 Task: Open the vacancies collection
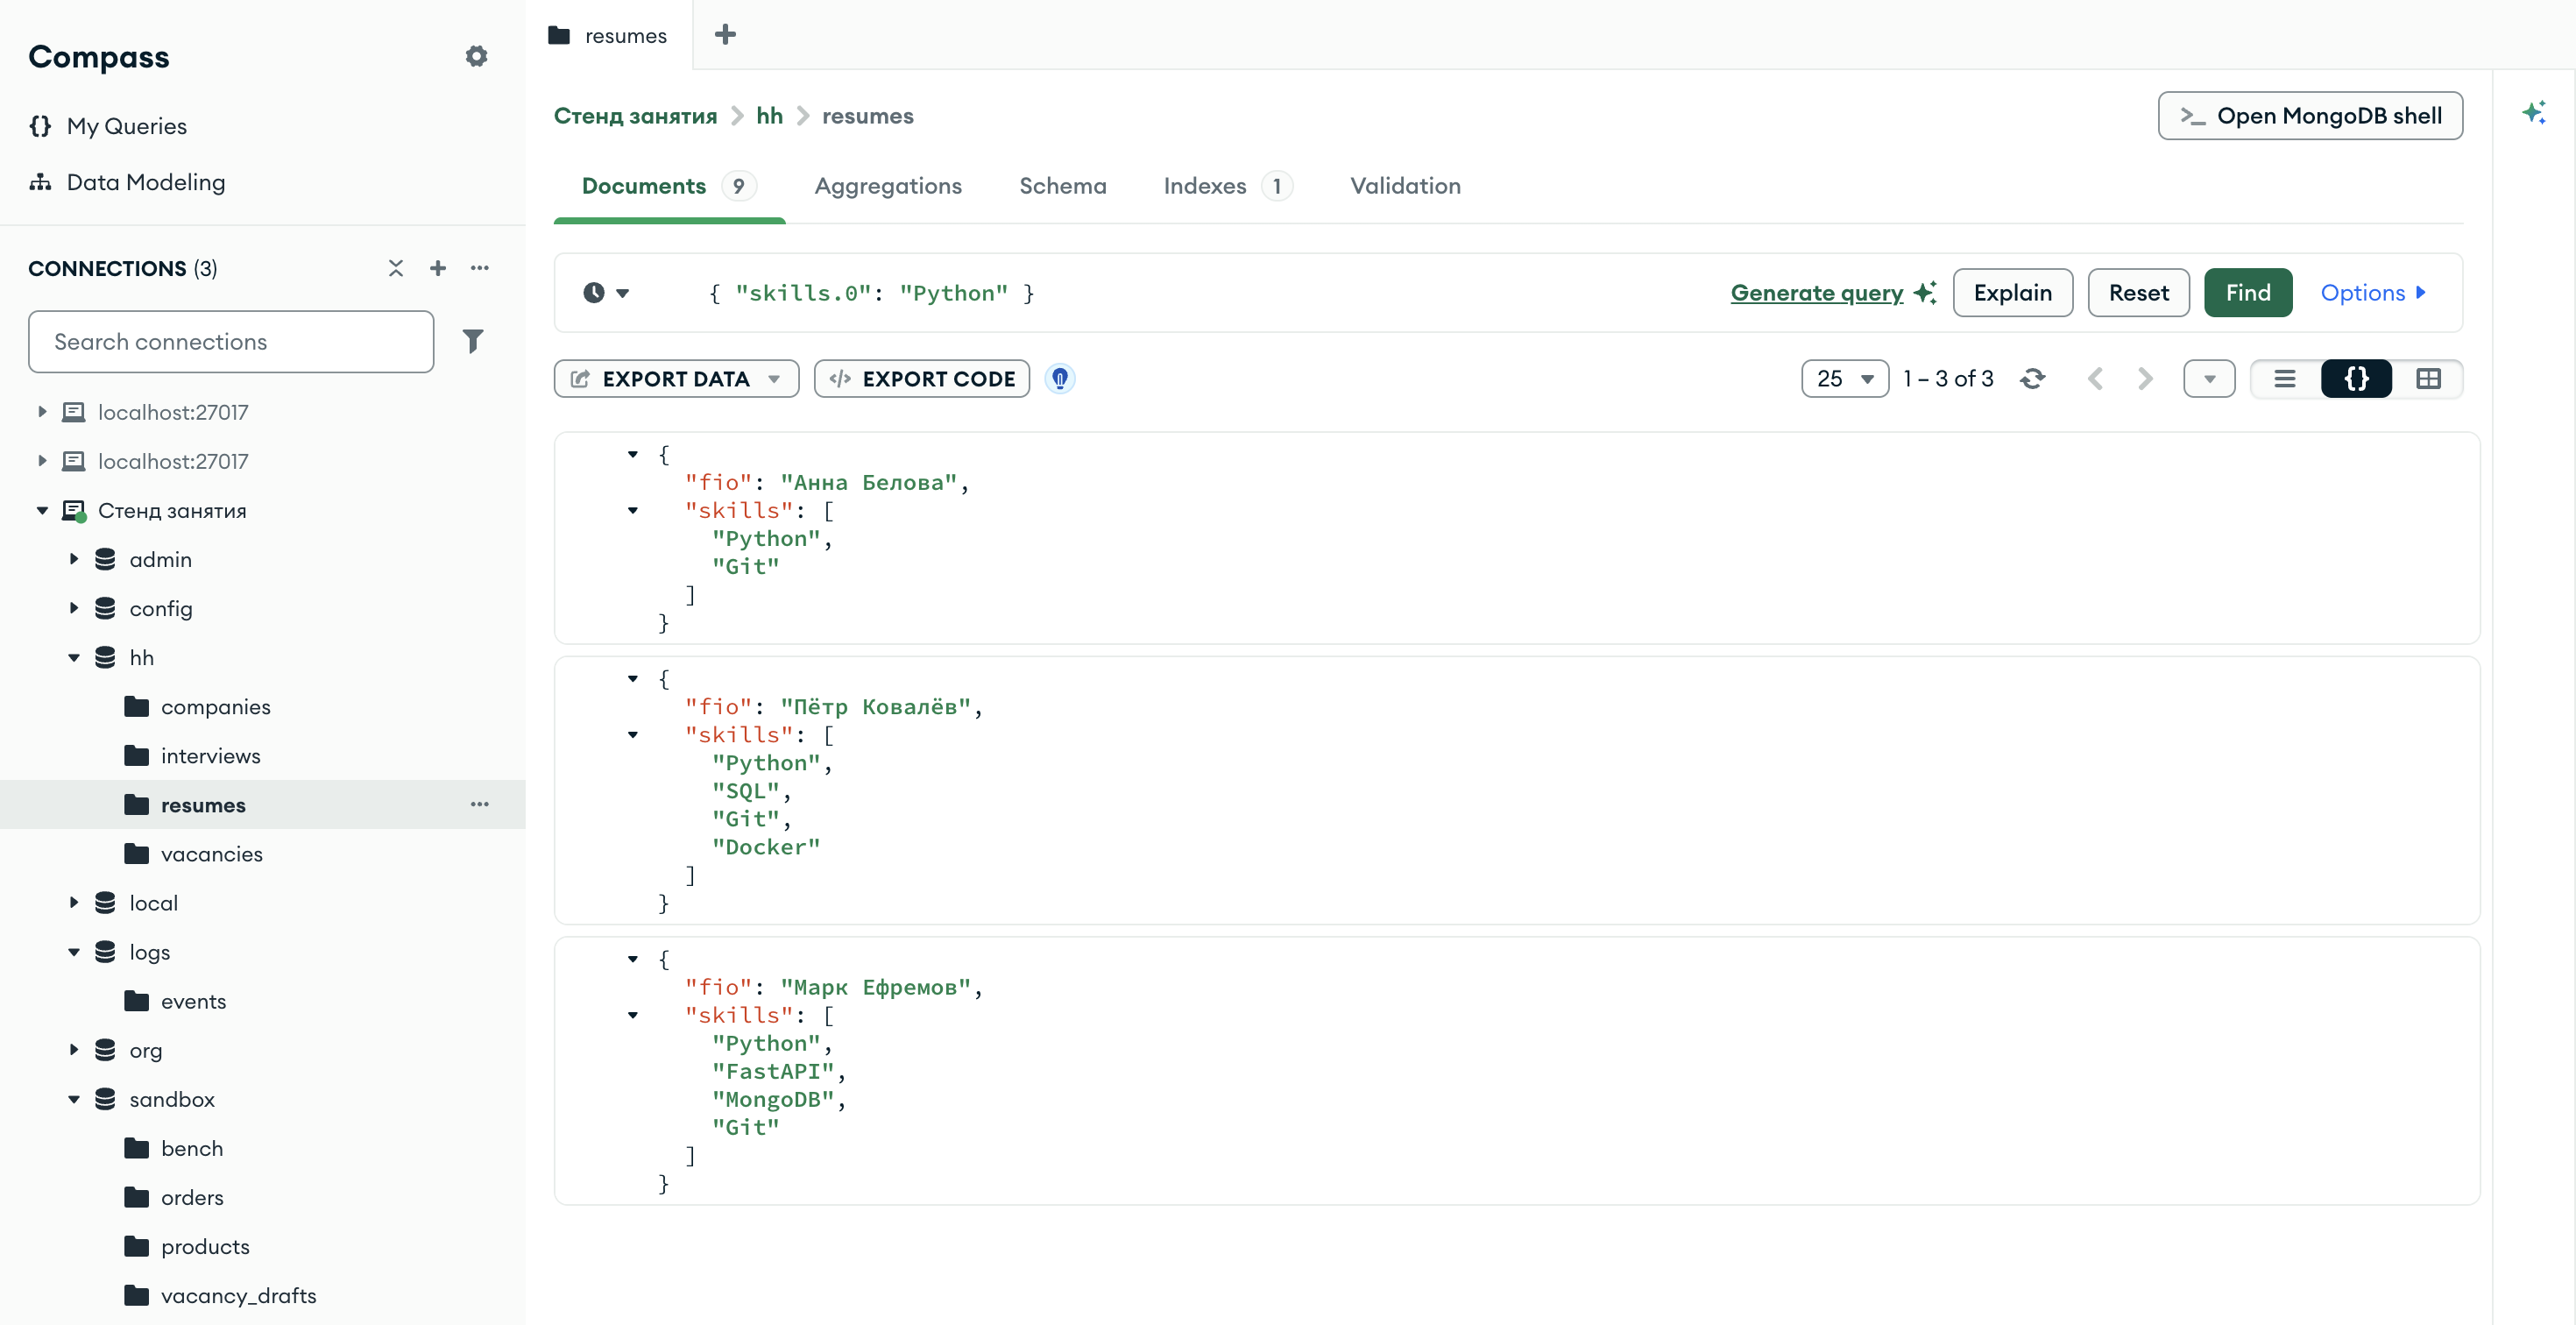[212, 853]
